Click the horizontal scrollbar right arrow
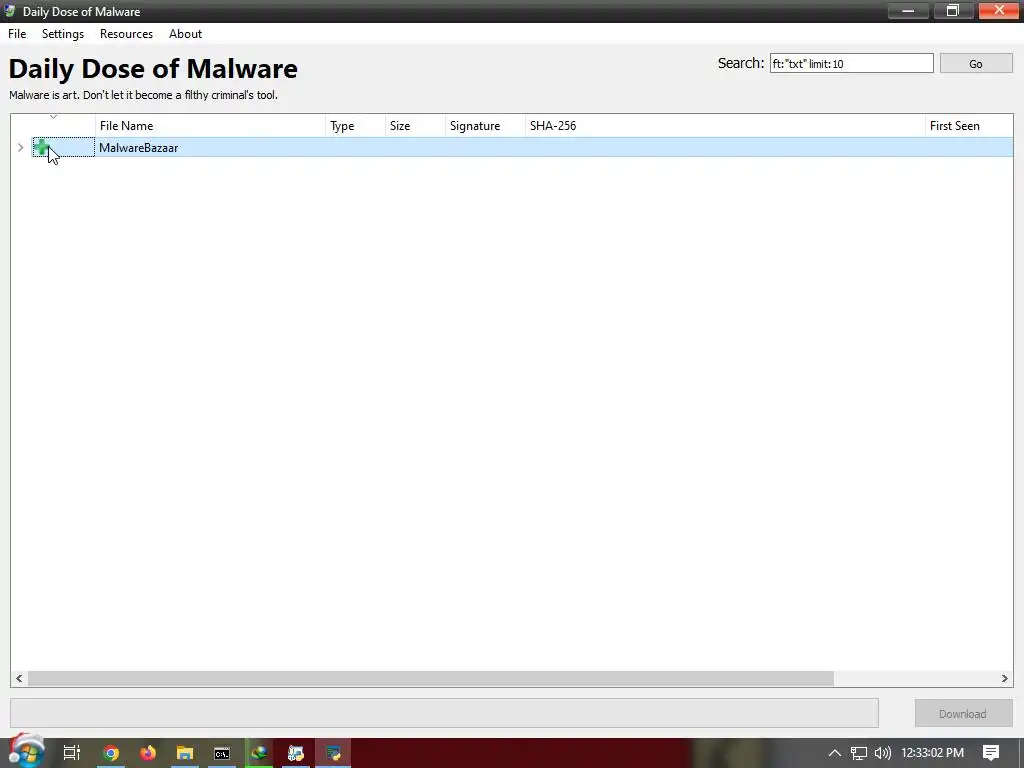1024x768 pixels. tap(1004, 679)
